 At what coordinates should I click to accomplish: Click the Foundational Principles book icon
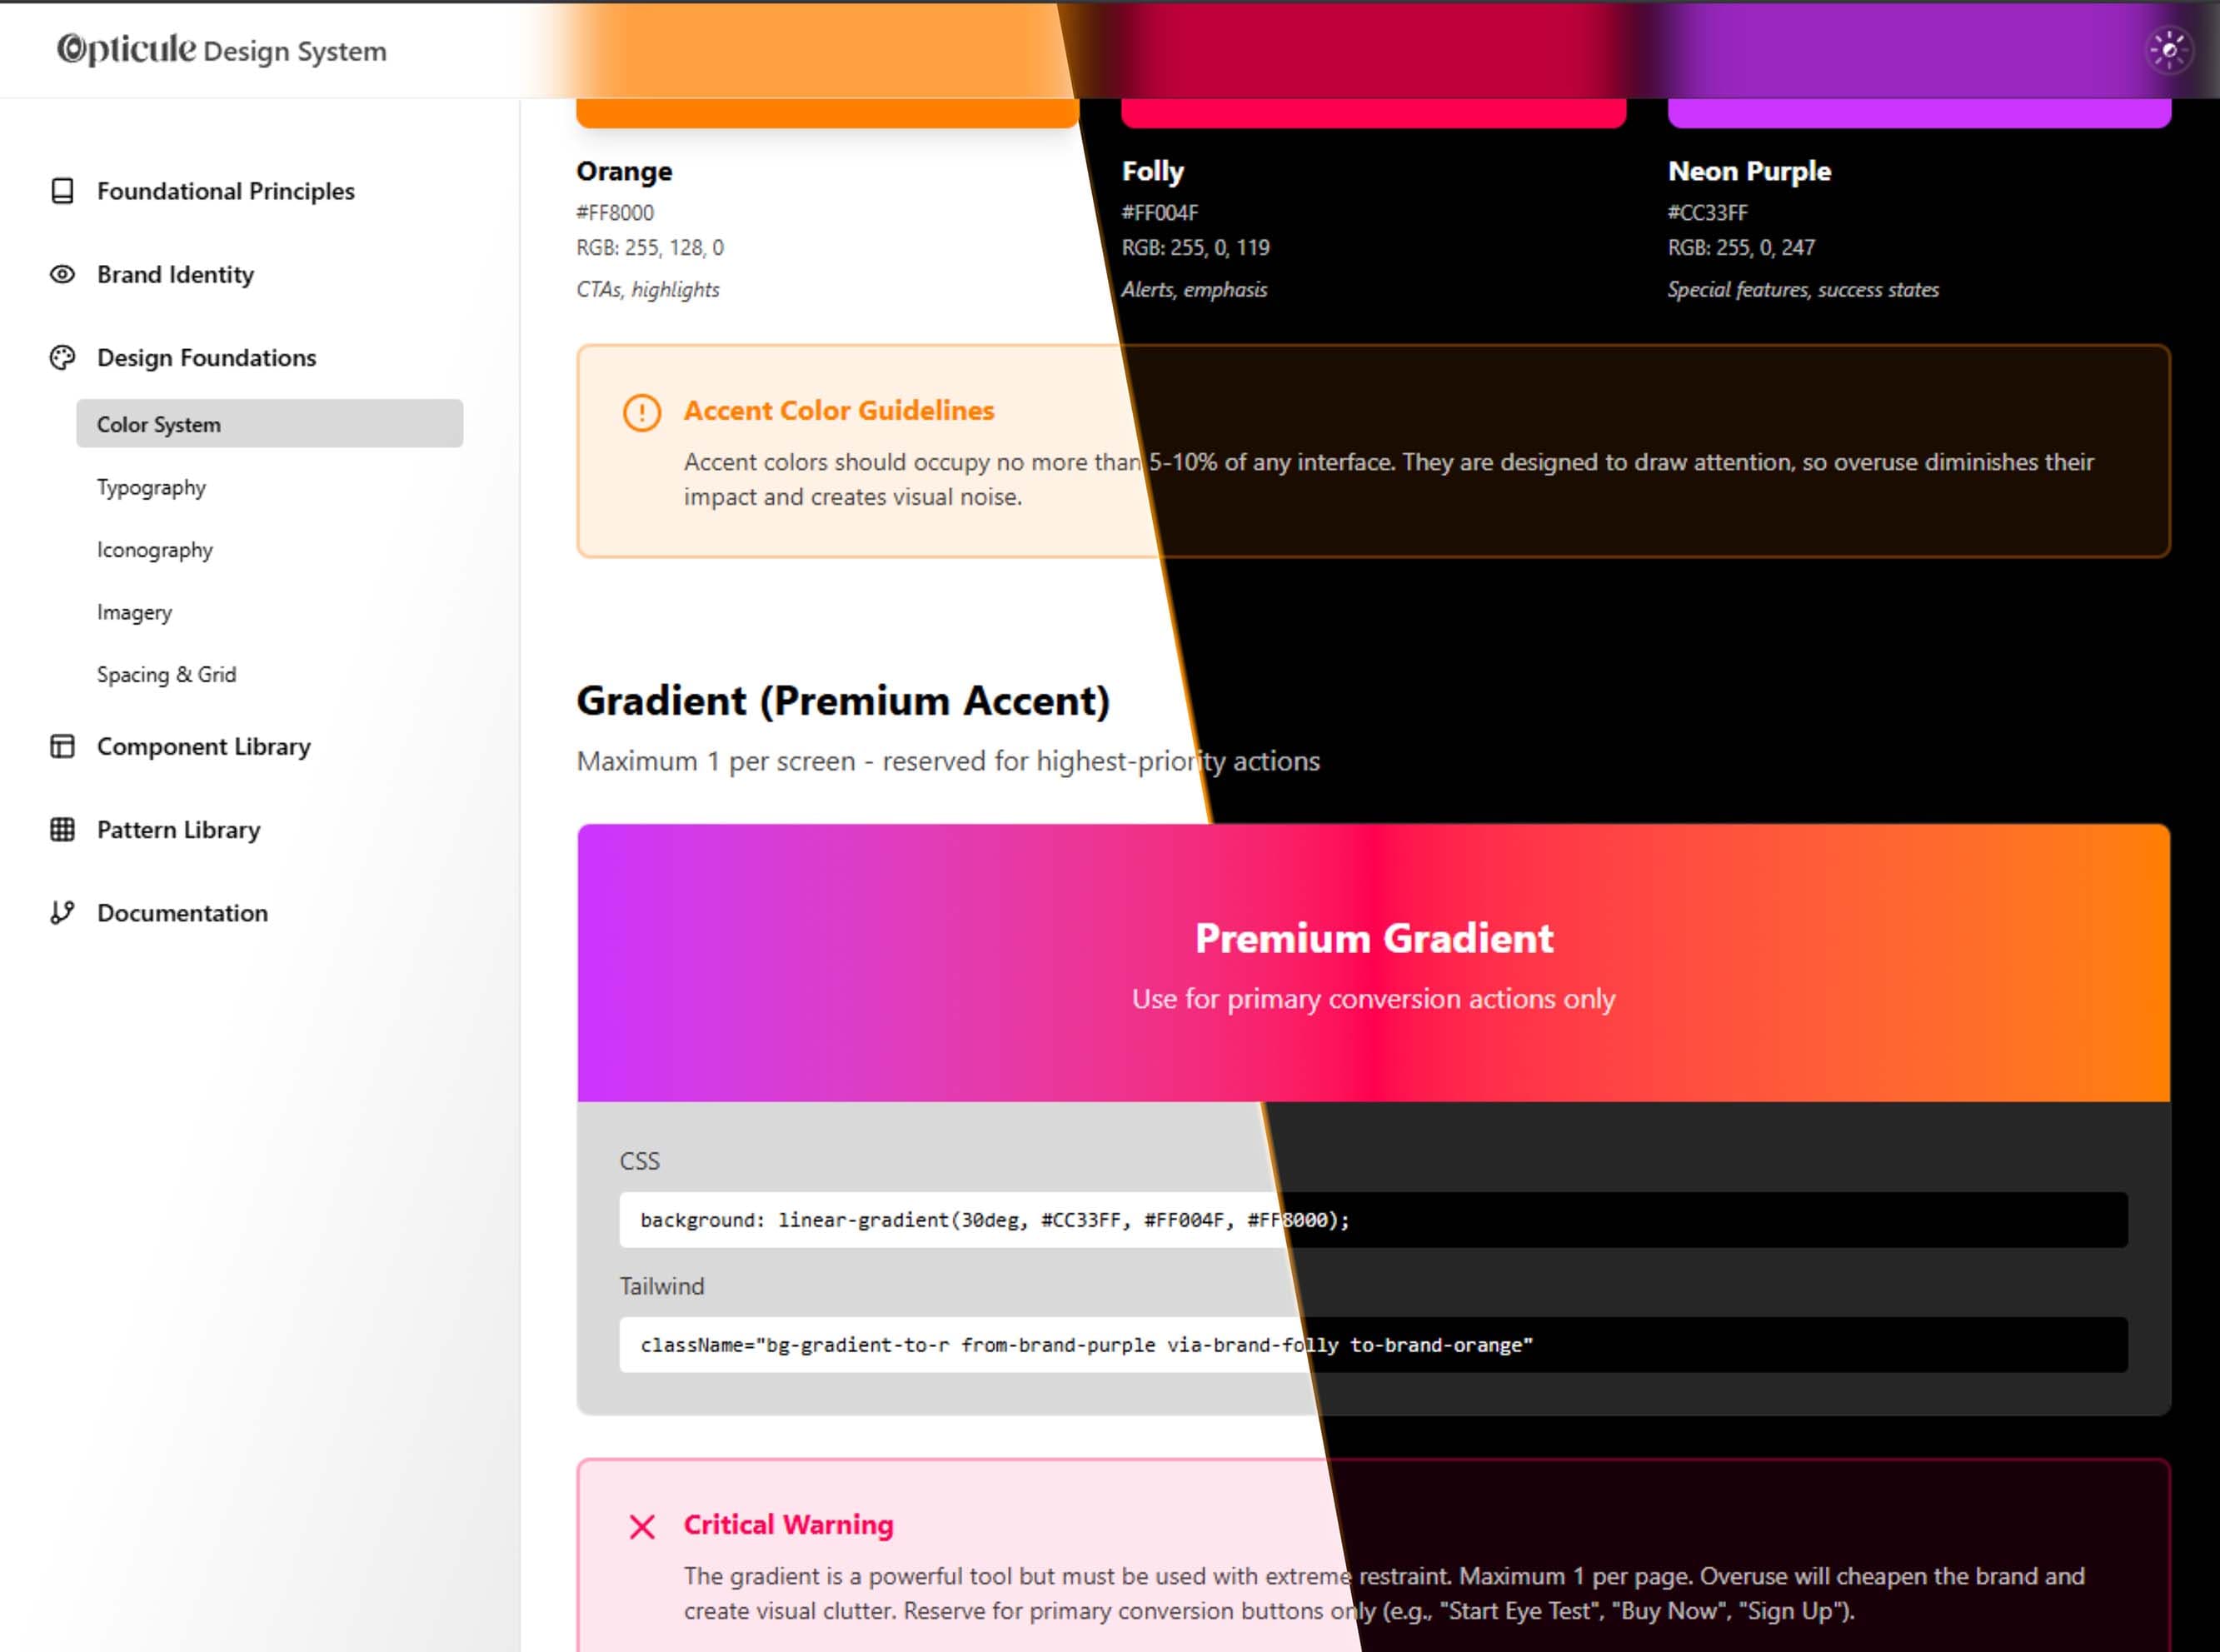point(62,191)
